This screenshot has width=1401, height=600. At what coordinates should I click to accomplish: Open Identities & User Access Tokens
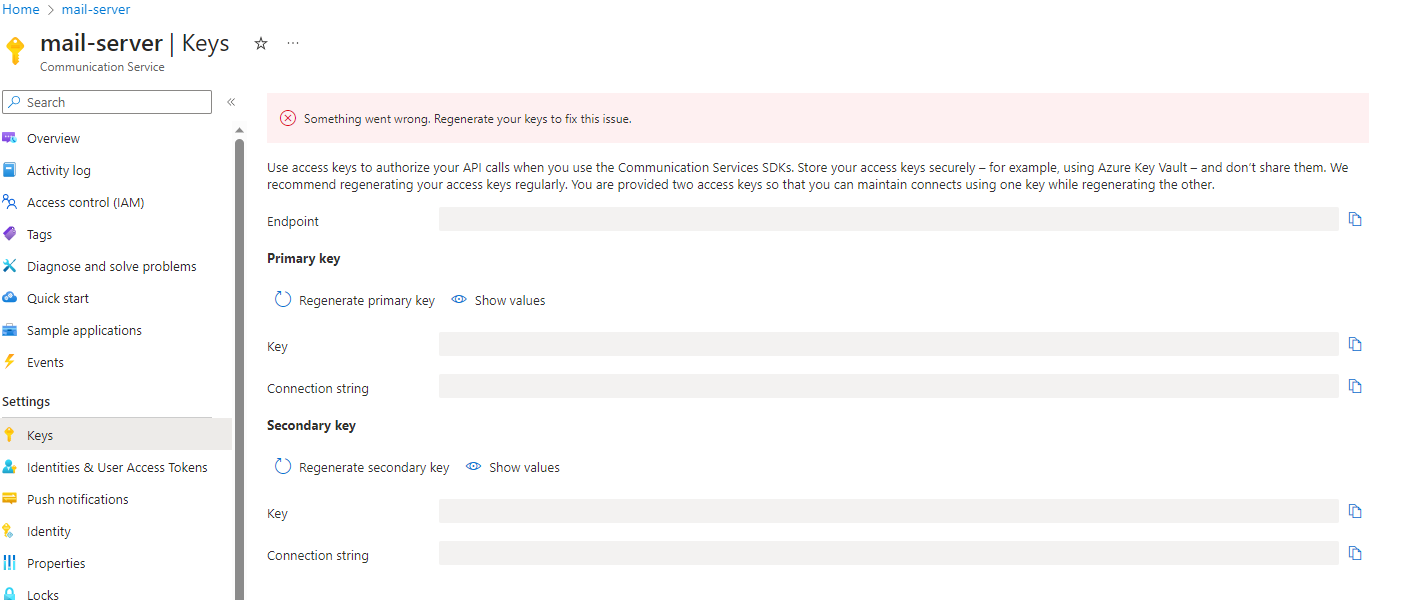116,467
